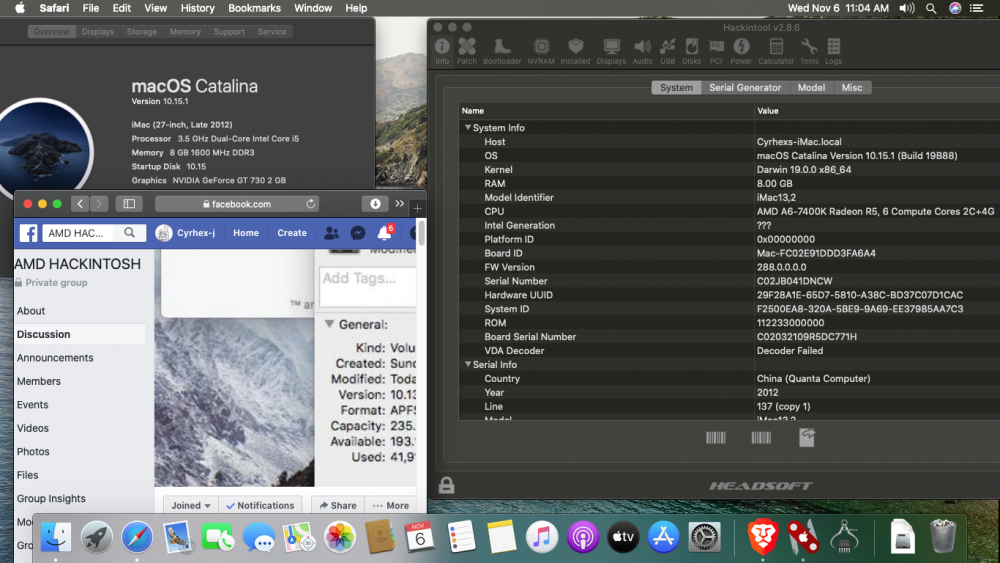
Task: Click the Share button in the group
Action: pos(338,505)
